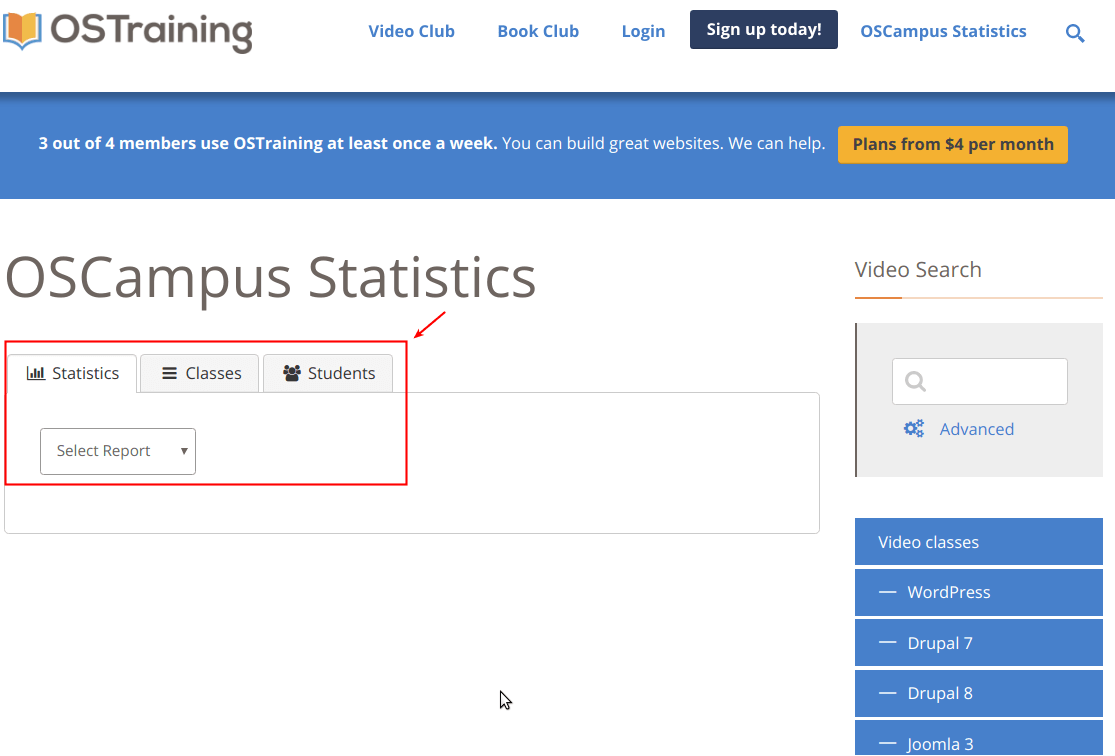Click Plans from $4 per month button
The height and width of the screenshot is (756, 1115).
coord(953,144)
